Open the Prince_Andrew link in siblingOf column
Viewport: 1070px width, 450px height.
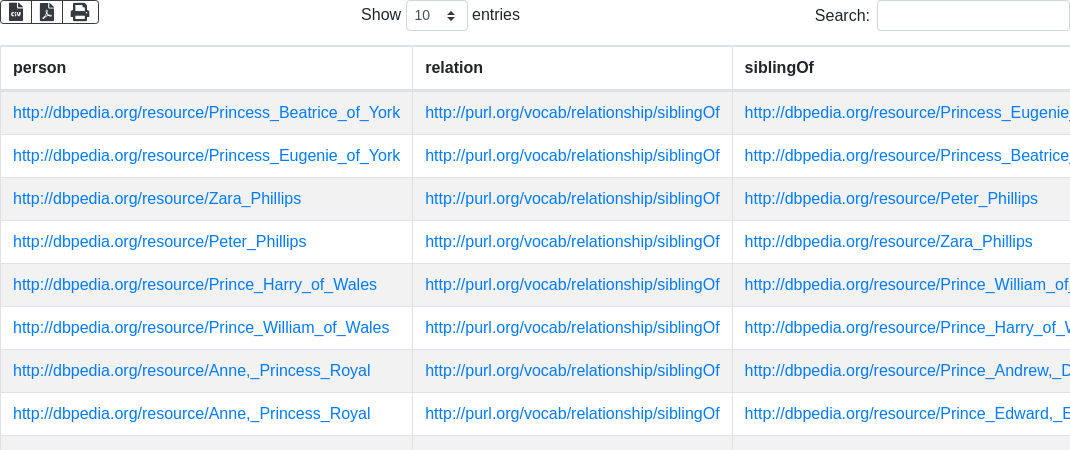point(906,371)
